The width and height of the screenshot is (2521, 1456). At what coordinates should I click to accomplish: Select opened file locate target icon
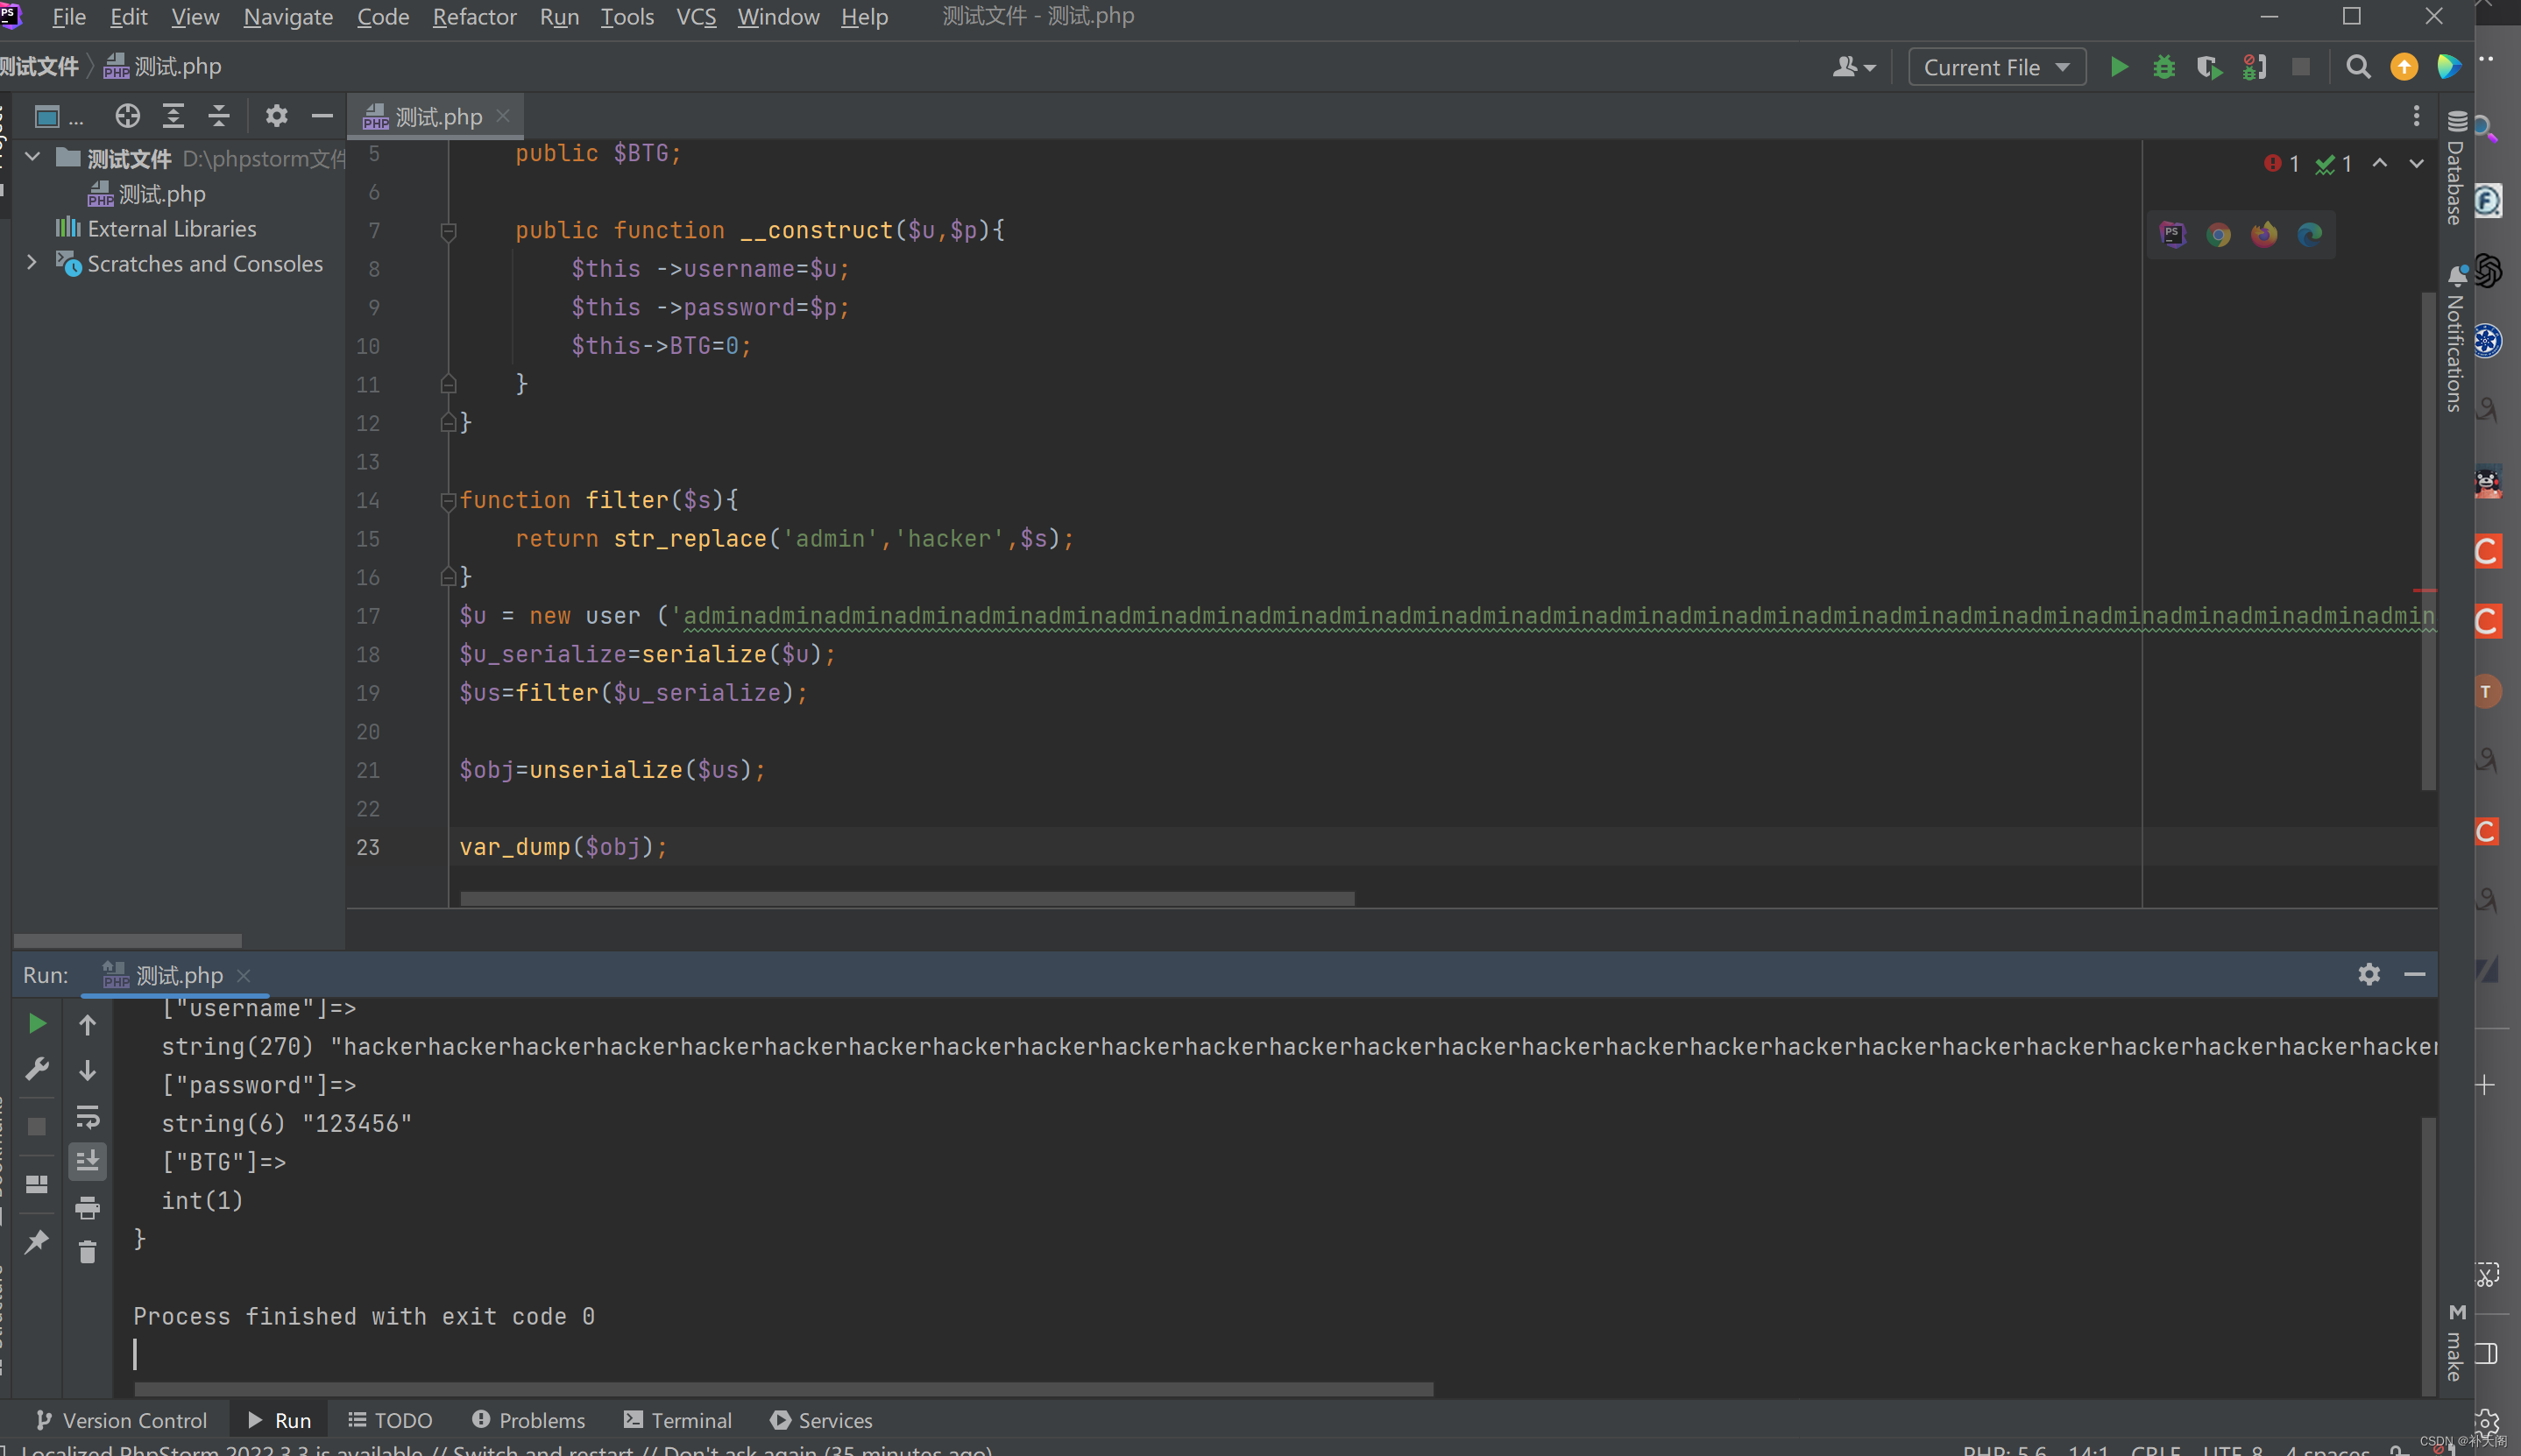(127, 116)
